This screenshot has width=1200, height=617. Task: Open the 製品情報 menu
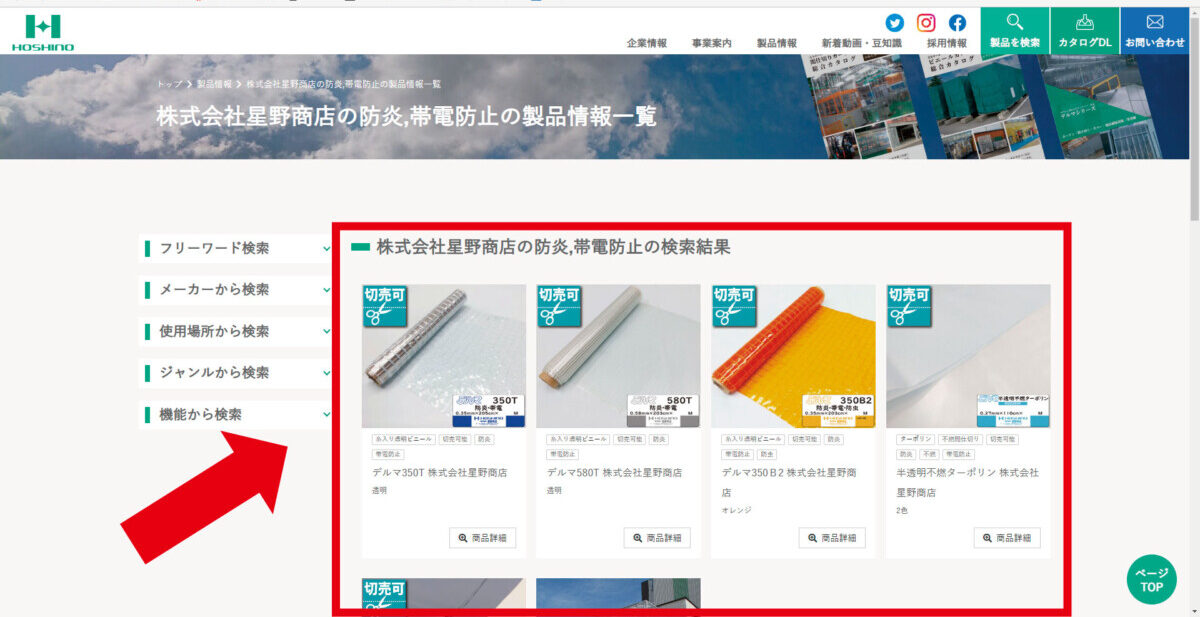point(777,43)
